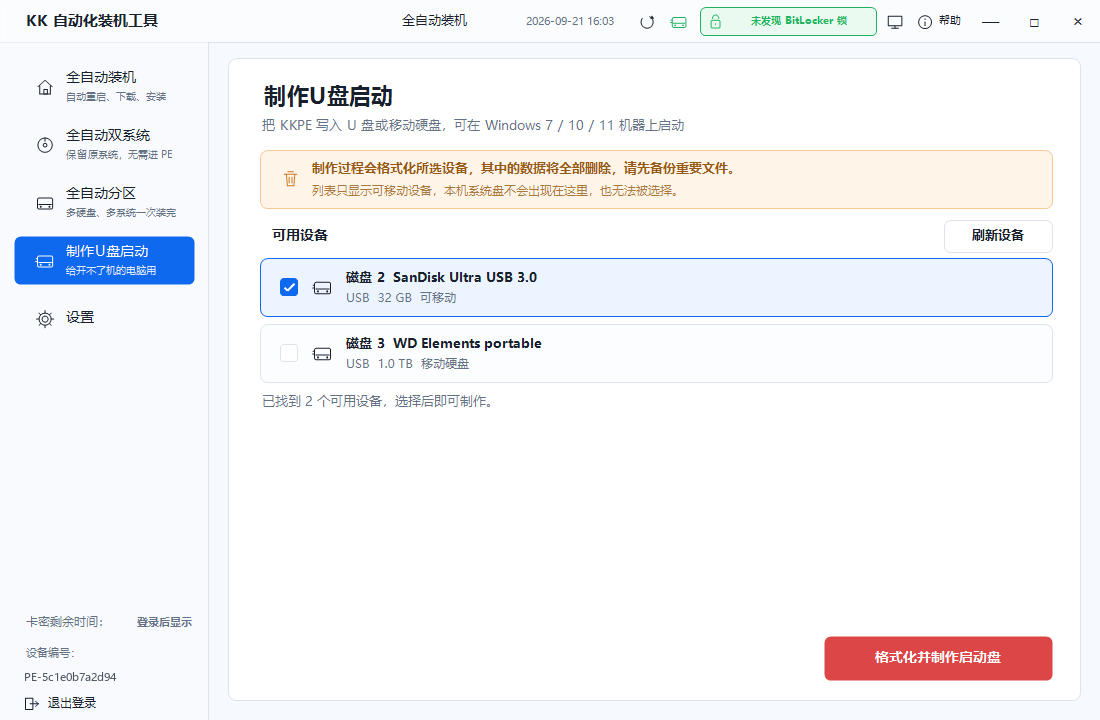Open the 全自动分区 sidebar page

click(105, 202)
